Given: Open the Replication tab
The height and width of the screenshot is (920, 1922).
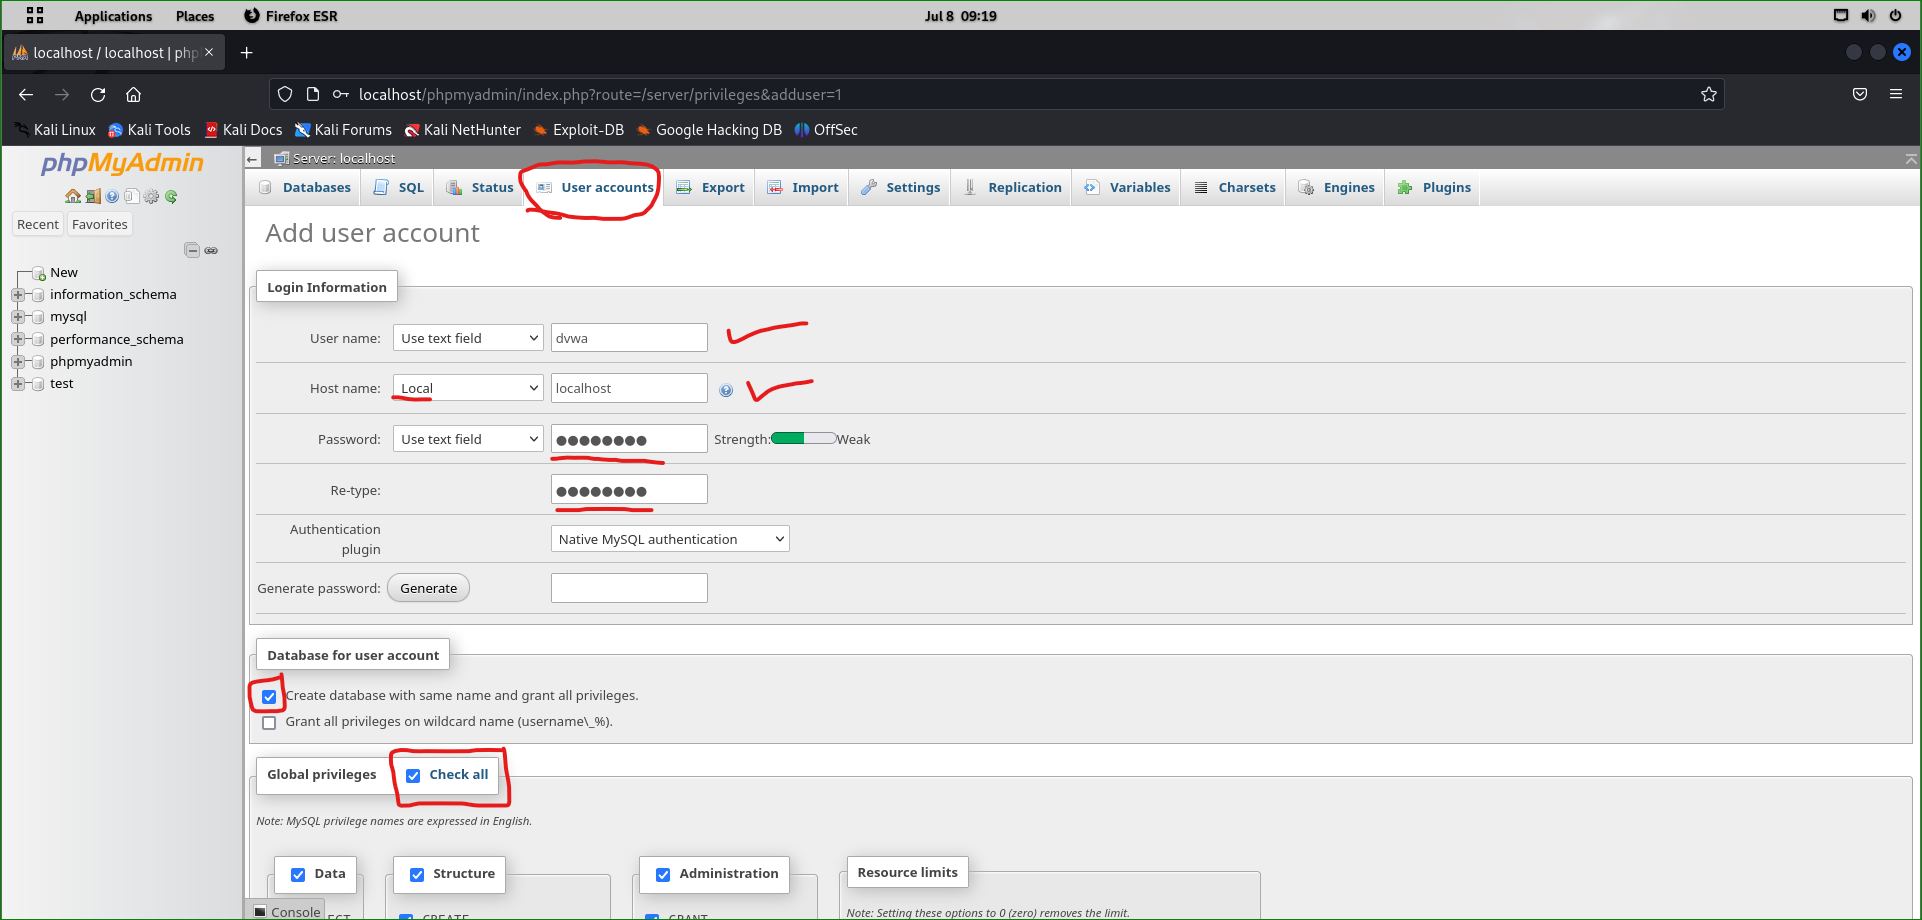Looking at the screenshot, I should pyautogui.click(x=1013, y=187).
